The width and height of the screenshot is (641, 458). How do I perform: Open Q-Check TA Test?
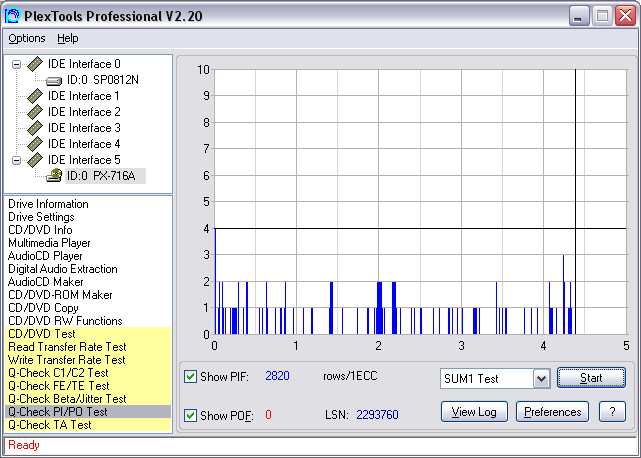[x=50, y=425]
